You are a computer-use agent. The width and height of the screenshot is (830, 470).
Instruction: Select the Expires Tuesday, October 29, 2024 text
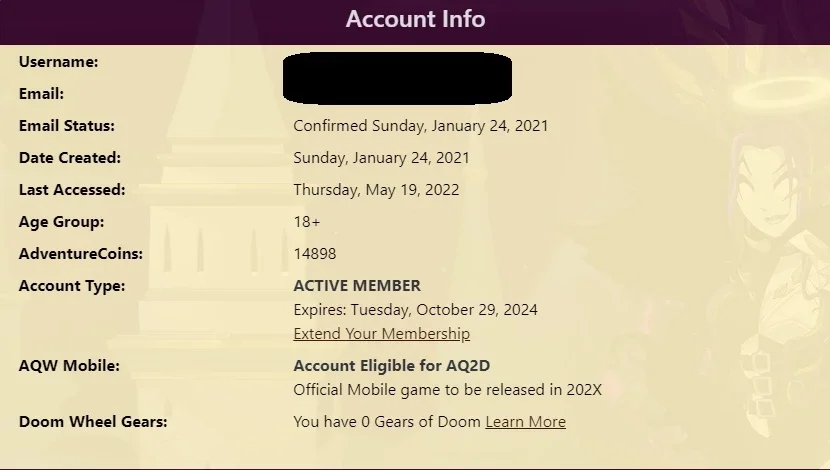point(416,310)
